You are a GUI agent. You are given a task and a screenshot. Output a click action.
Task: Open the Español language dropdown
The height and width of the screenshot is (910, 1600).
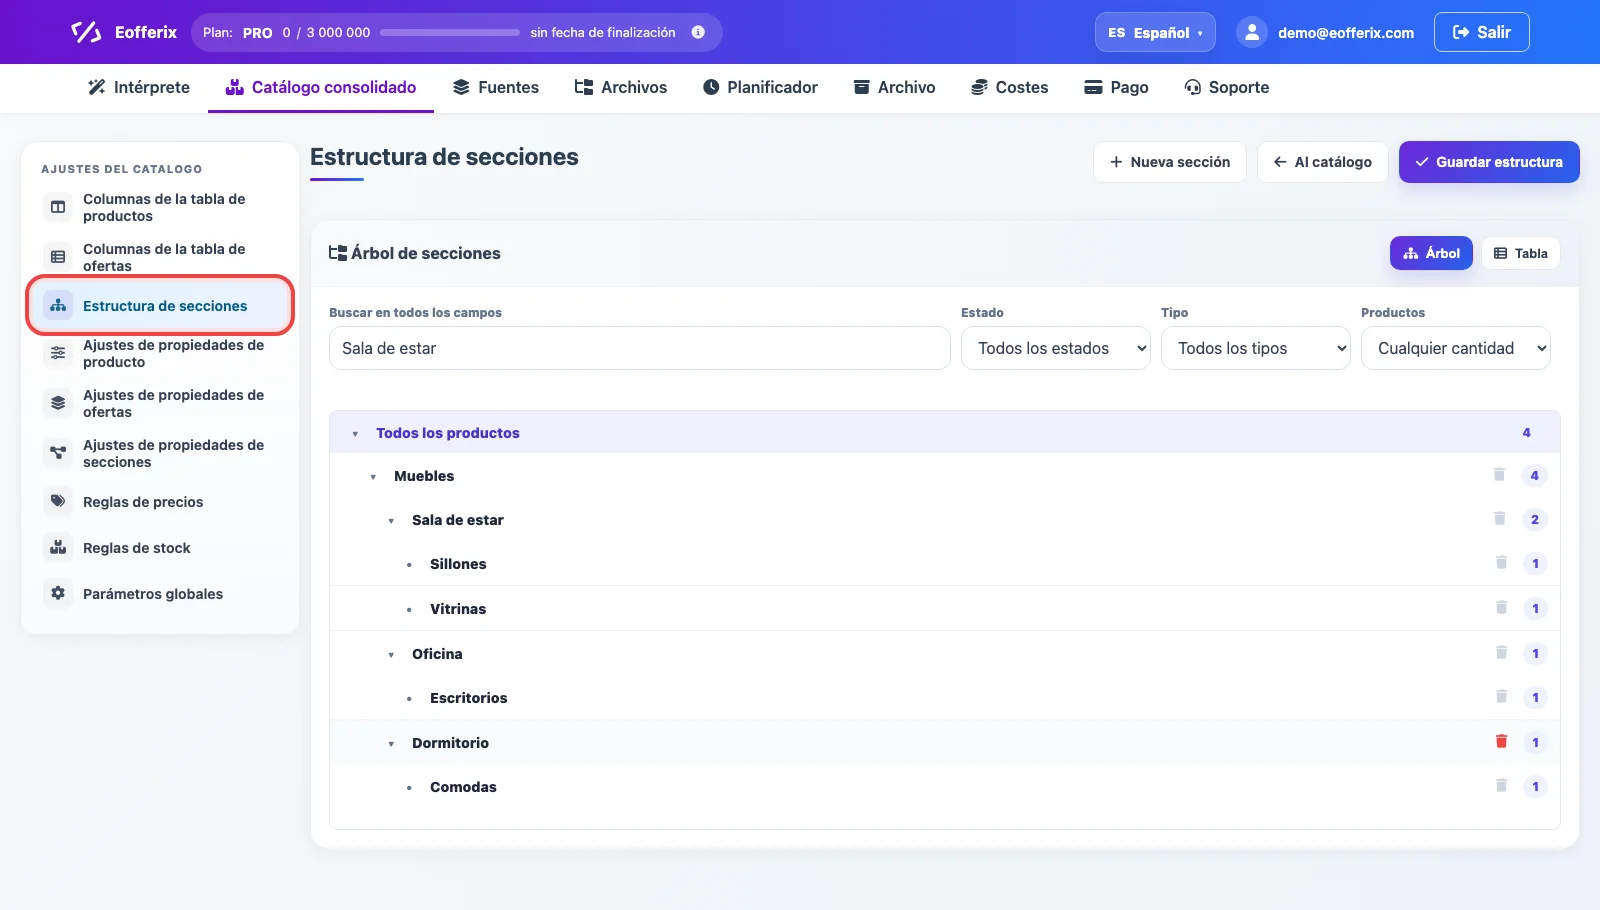click(x=1155, y=32)
